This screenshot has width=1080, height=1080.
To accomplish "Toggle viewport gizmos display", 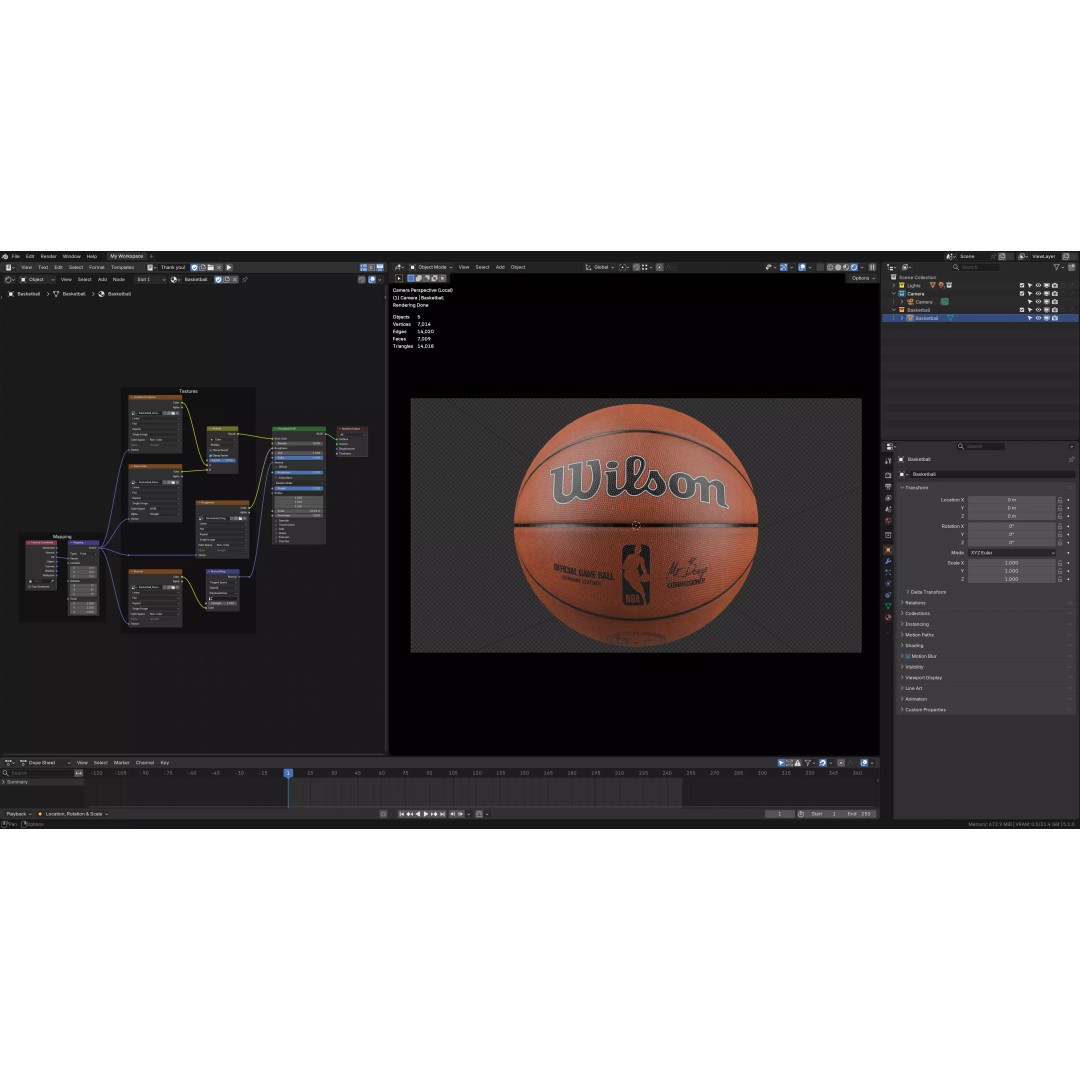I will (x=784, y=267).
